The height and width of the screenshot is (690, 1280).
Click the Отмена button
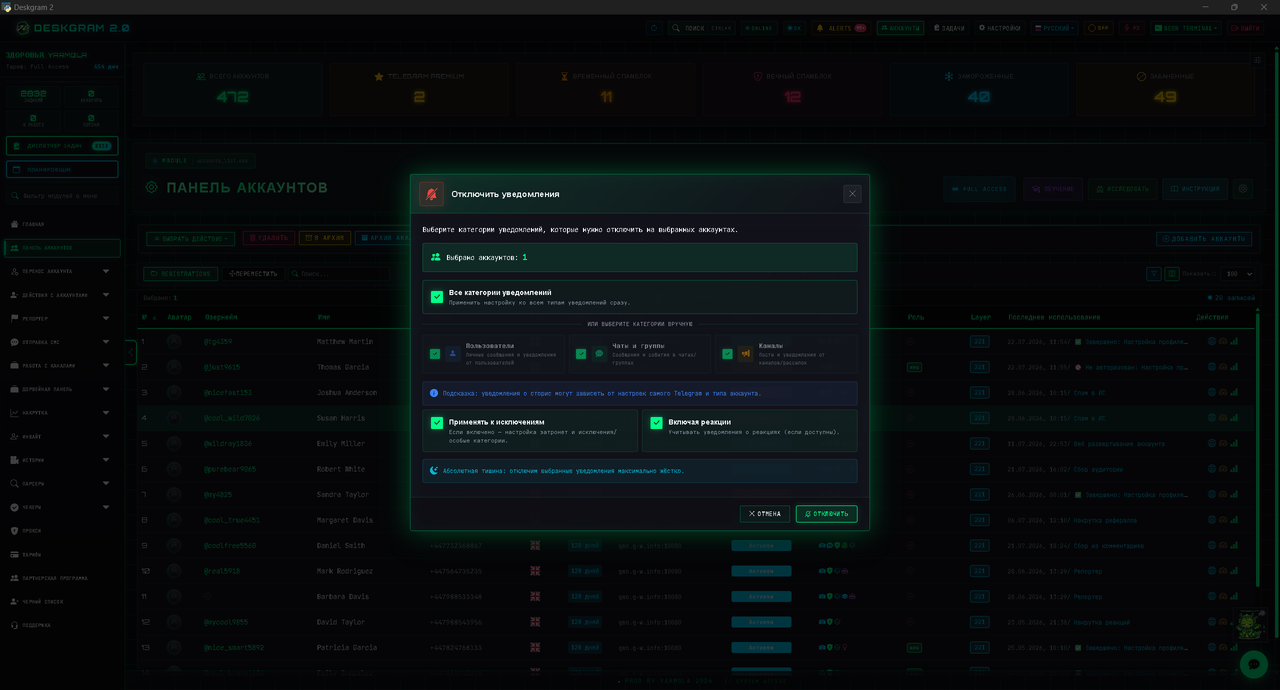point(765,514)
